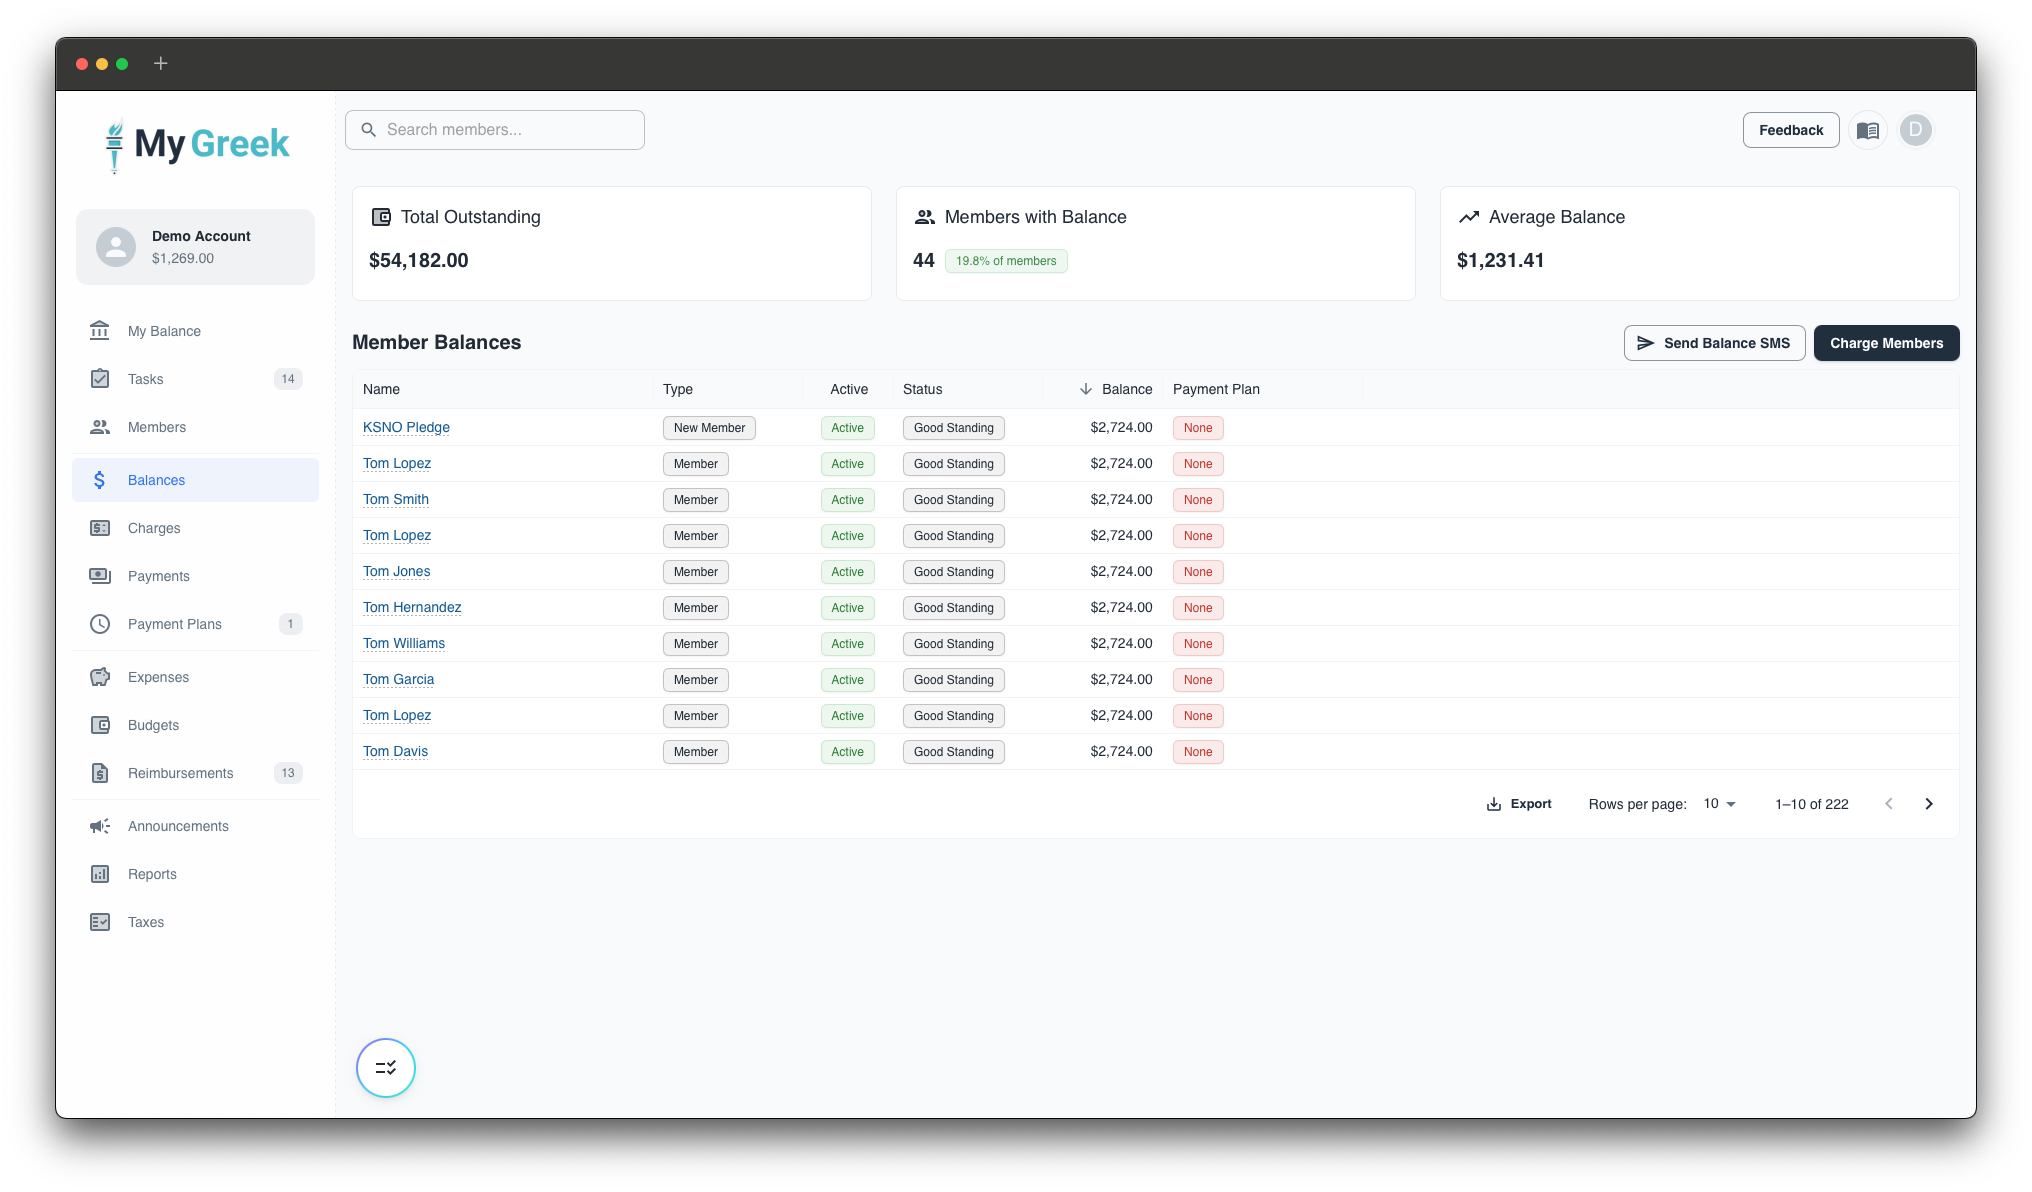Go to next page of results
Viewport: 2032px width, 1192px height.
tap(1929, 804)
